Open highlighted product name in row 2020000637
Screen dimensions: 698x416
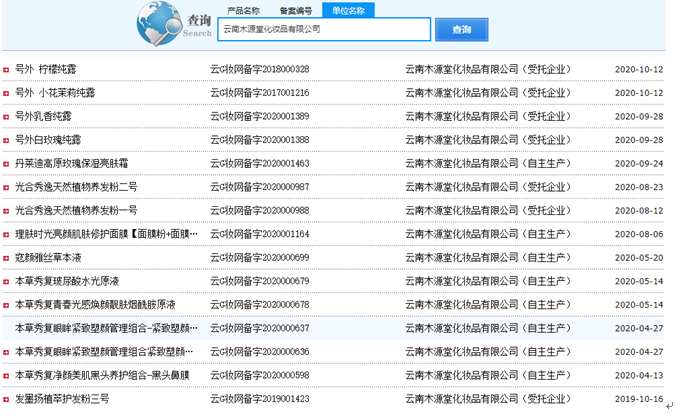pos(106,329)
